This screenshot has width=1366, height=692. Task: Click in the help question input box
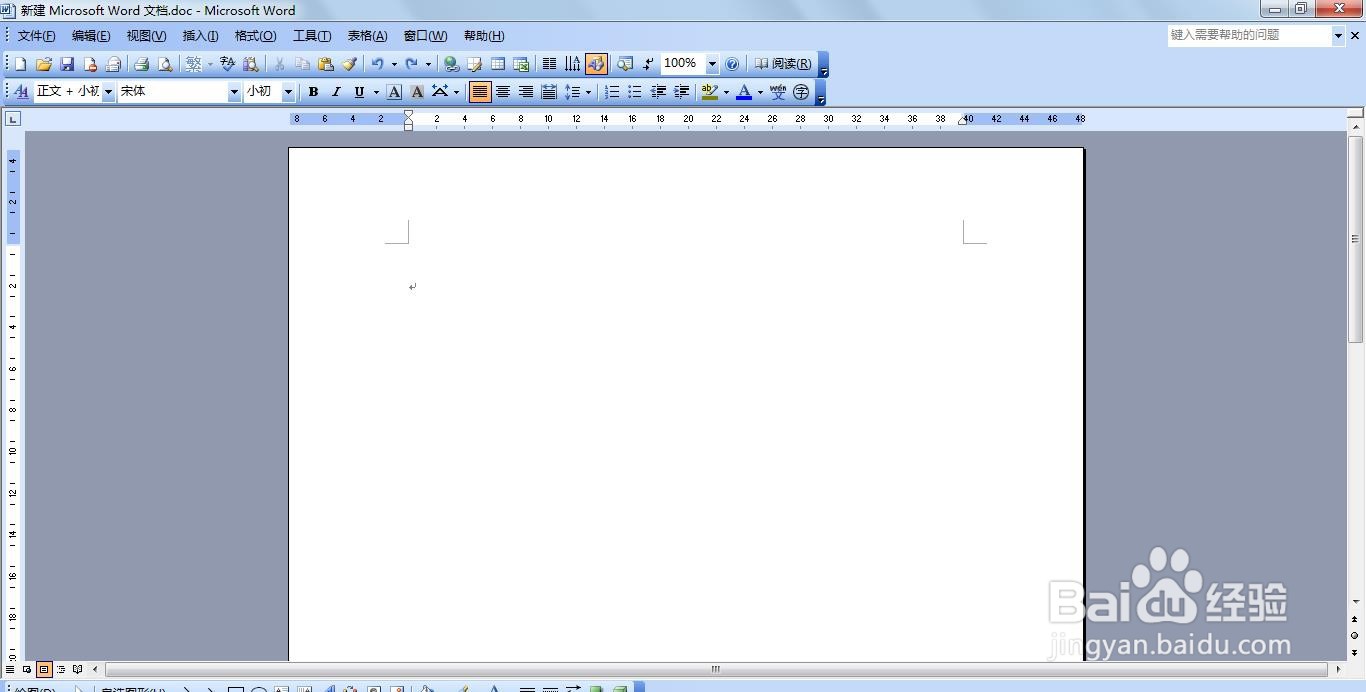pyautogui.click(x=1250, y=35)
